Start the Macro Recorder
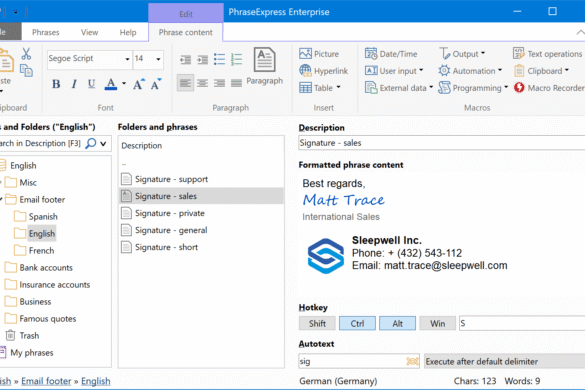Viewport: 585px width, 390px height. point(549,88)
